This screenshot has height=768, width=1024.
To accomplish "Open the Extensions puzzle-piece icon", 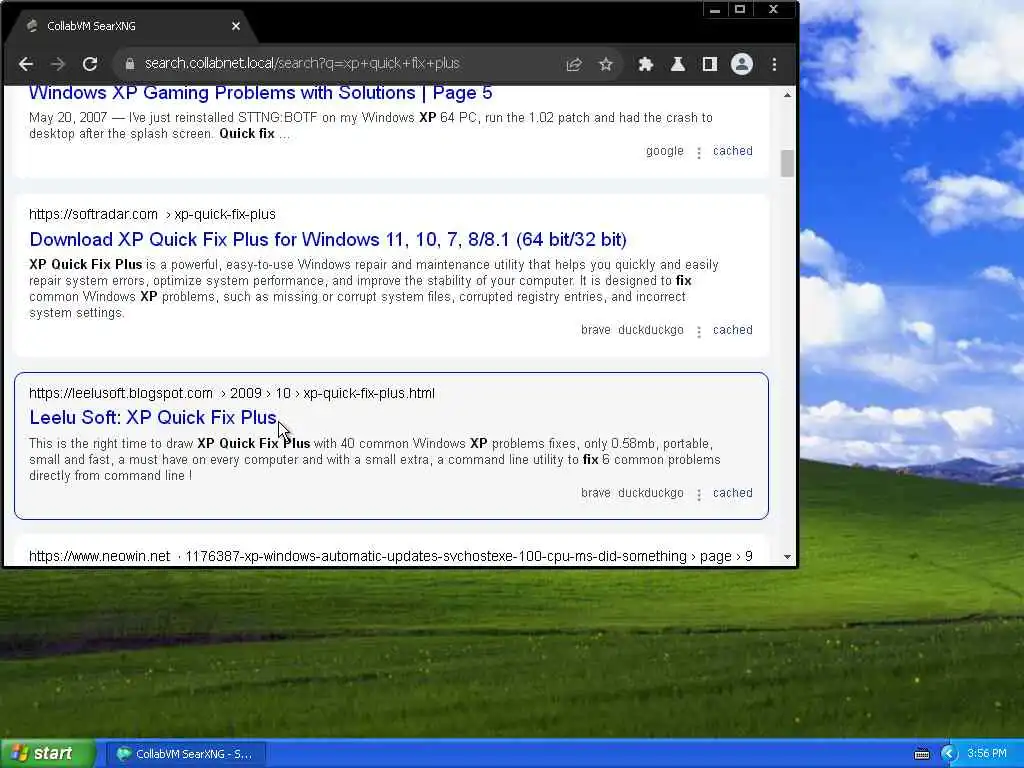I will point(646,64).
